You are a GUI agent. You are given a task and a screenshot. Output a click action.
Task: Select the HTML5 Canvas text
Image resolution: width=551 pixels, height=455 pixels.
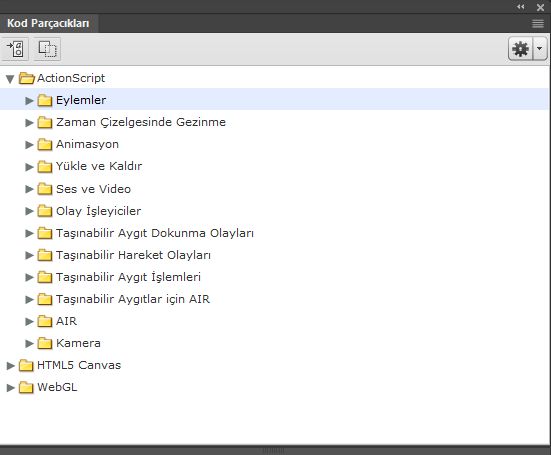pos(79,365)
